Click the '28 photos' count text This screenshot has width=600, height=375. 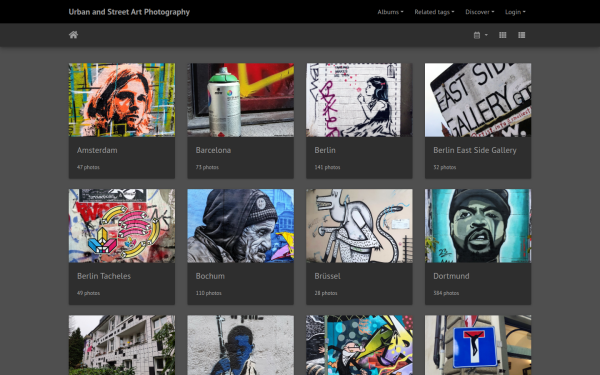(326, 293)
